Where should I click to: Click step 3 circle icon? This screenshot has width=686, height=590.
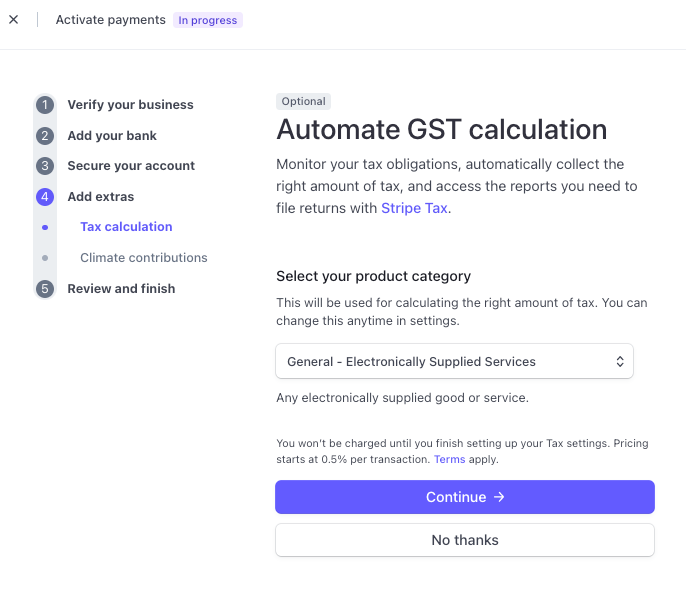45,166
